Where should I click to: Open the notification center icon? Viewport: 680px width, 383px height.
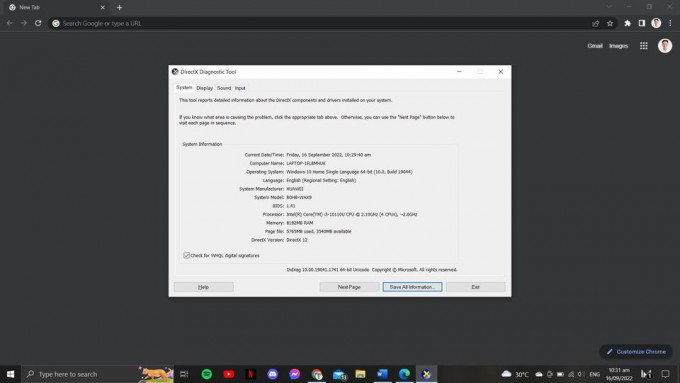pos(665,374)
